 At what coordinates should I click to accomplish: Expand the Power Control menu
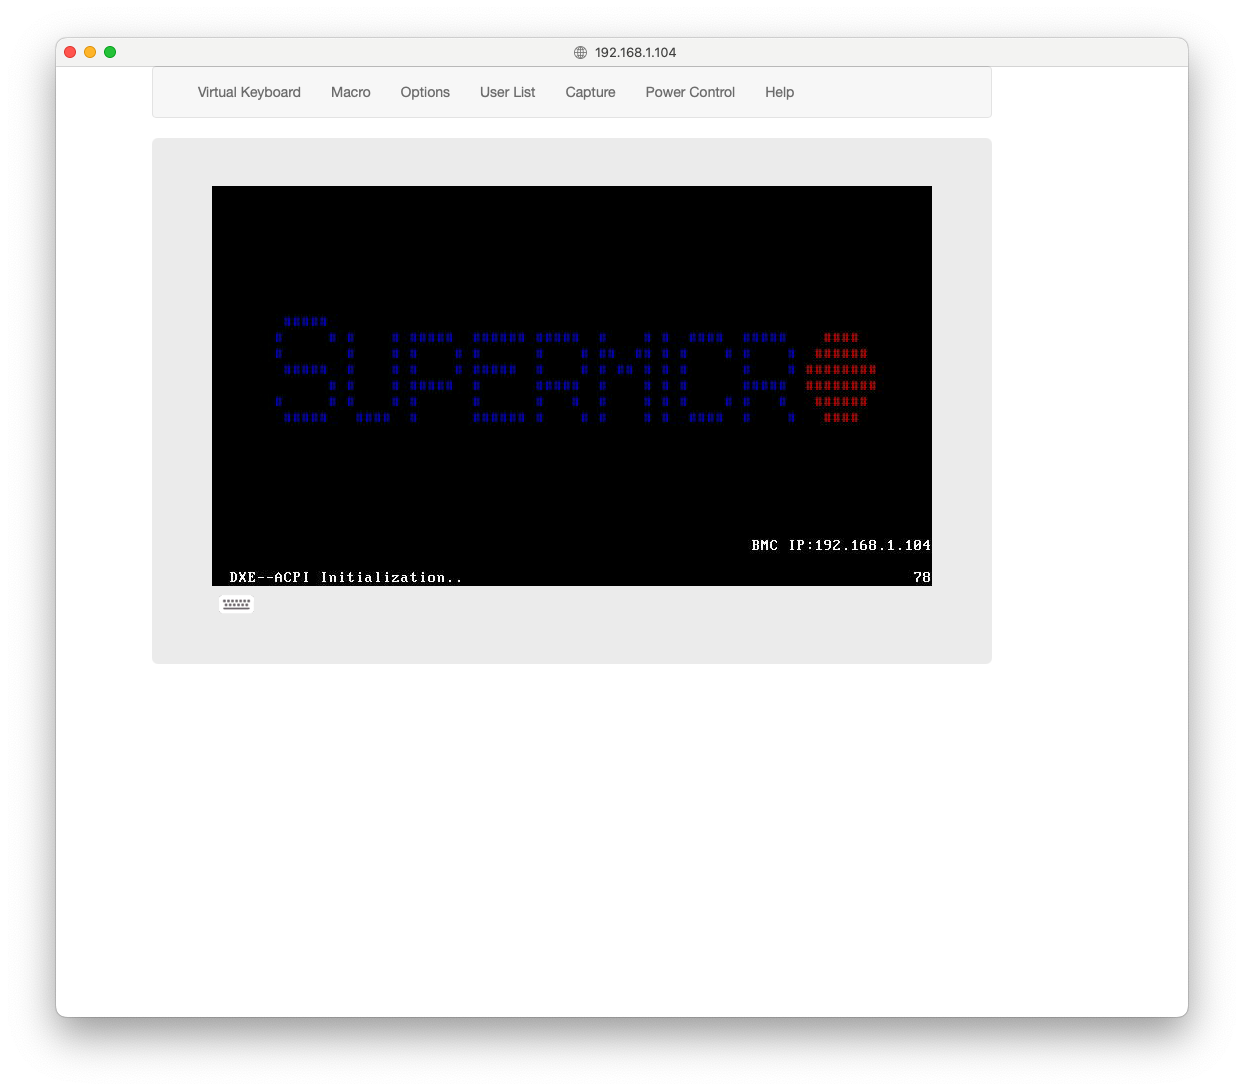pos(690,92)
